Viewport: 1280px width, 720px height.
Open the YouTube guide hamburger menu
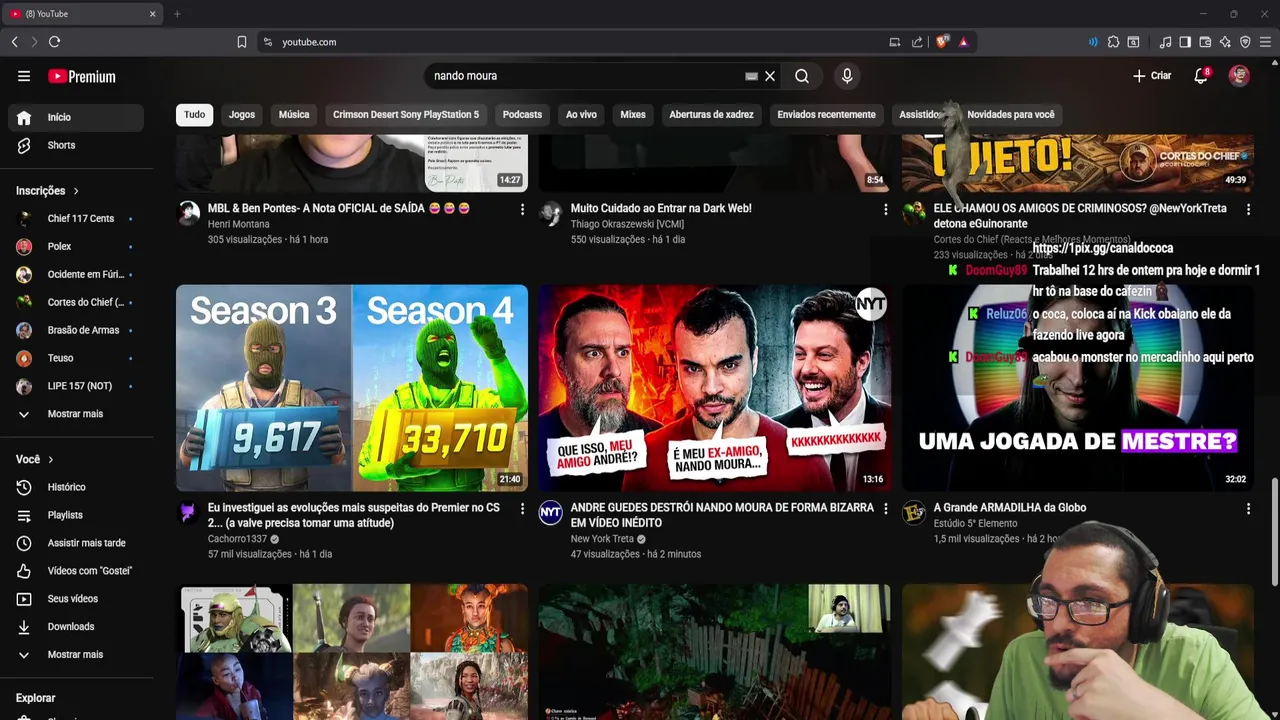click(24, 76)
